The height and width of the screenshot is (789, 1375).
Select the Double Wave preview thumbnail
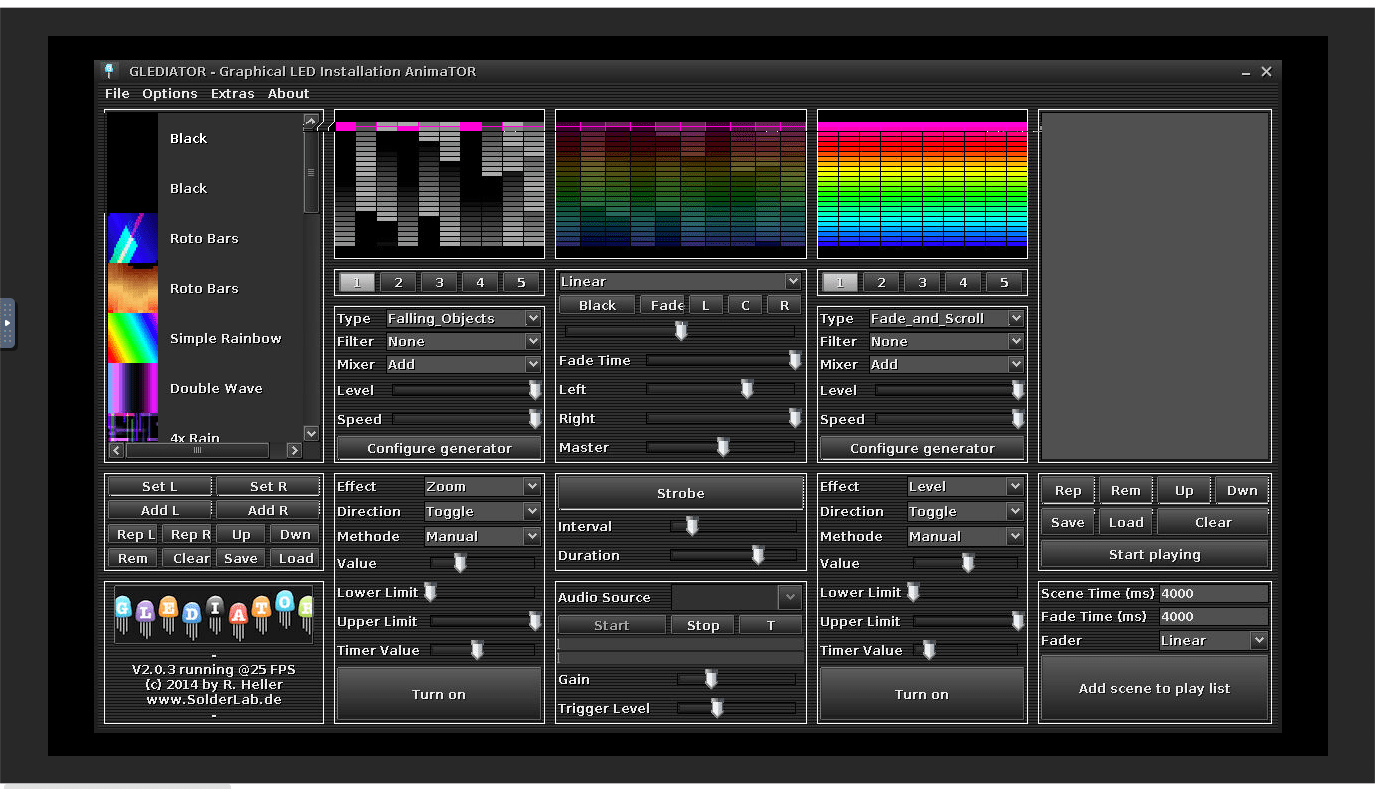point(132,388)
